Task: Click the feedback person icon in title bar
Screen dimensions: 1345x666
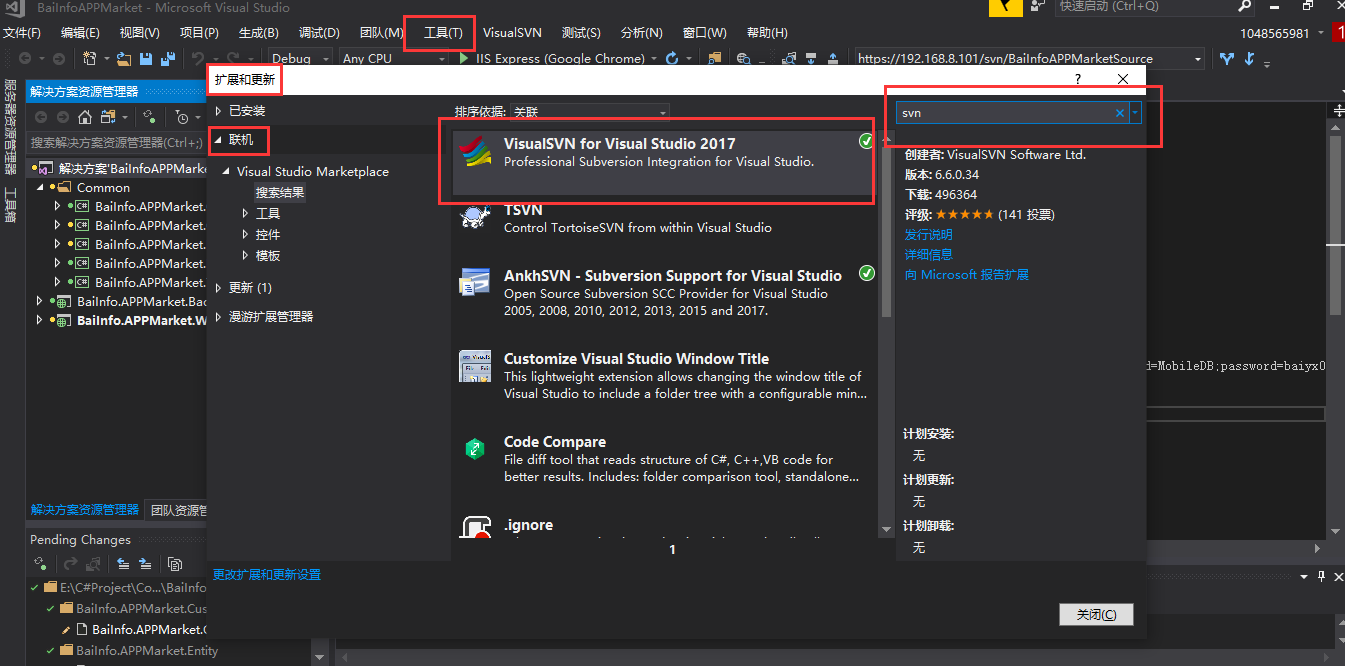Action: coord(1038,6)
